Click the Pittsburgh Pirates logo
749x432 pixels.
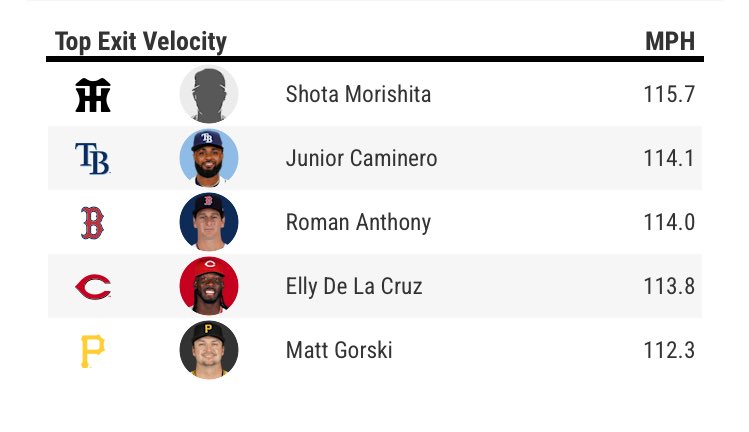coord(92,350)
